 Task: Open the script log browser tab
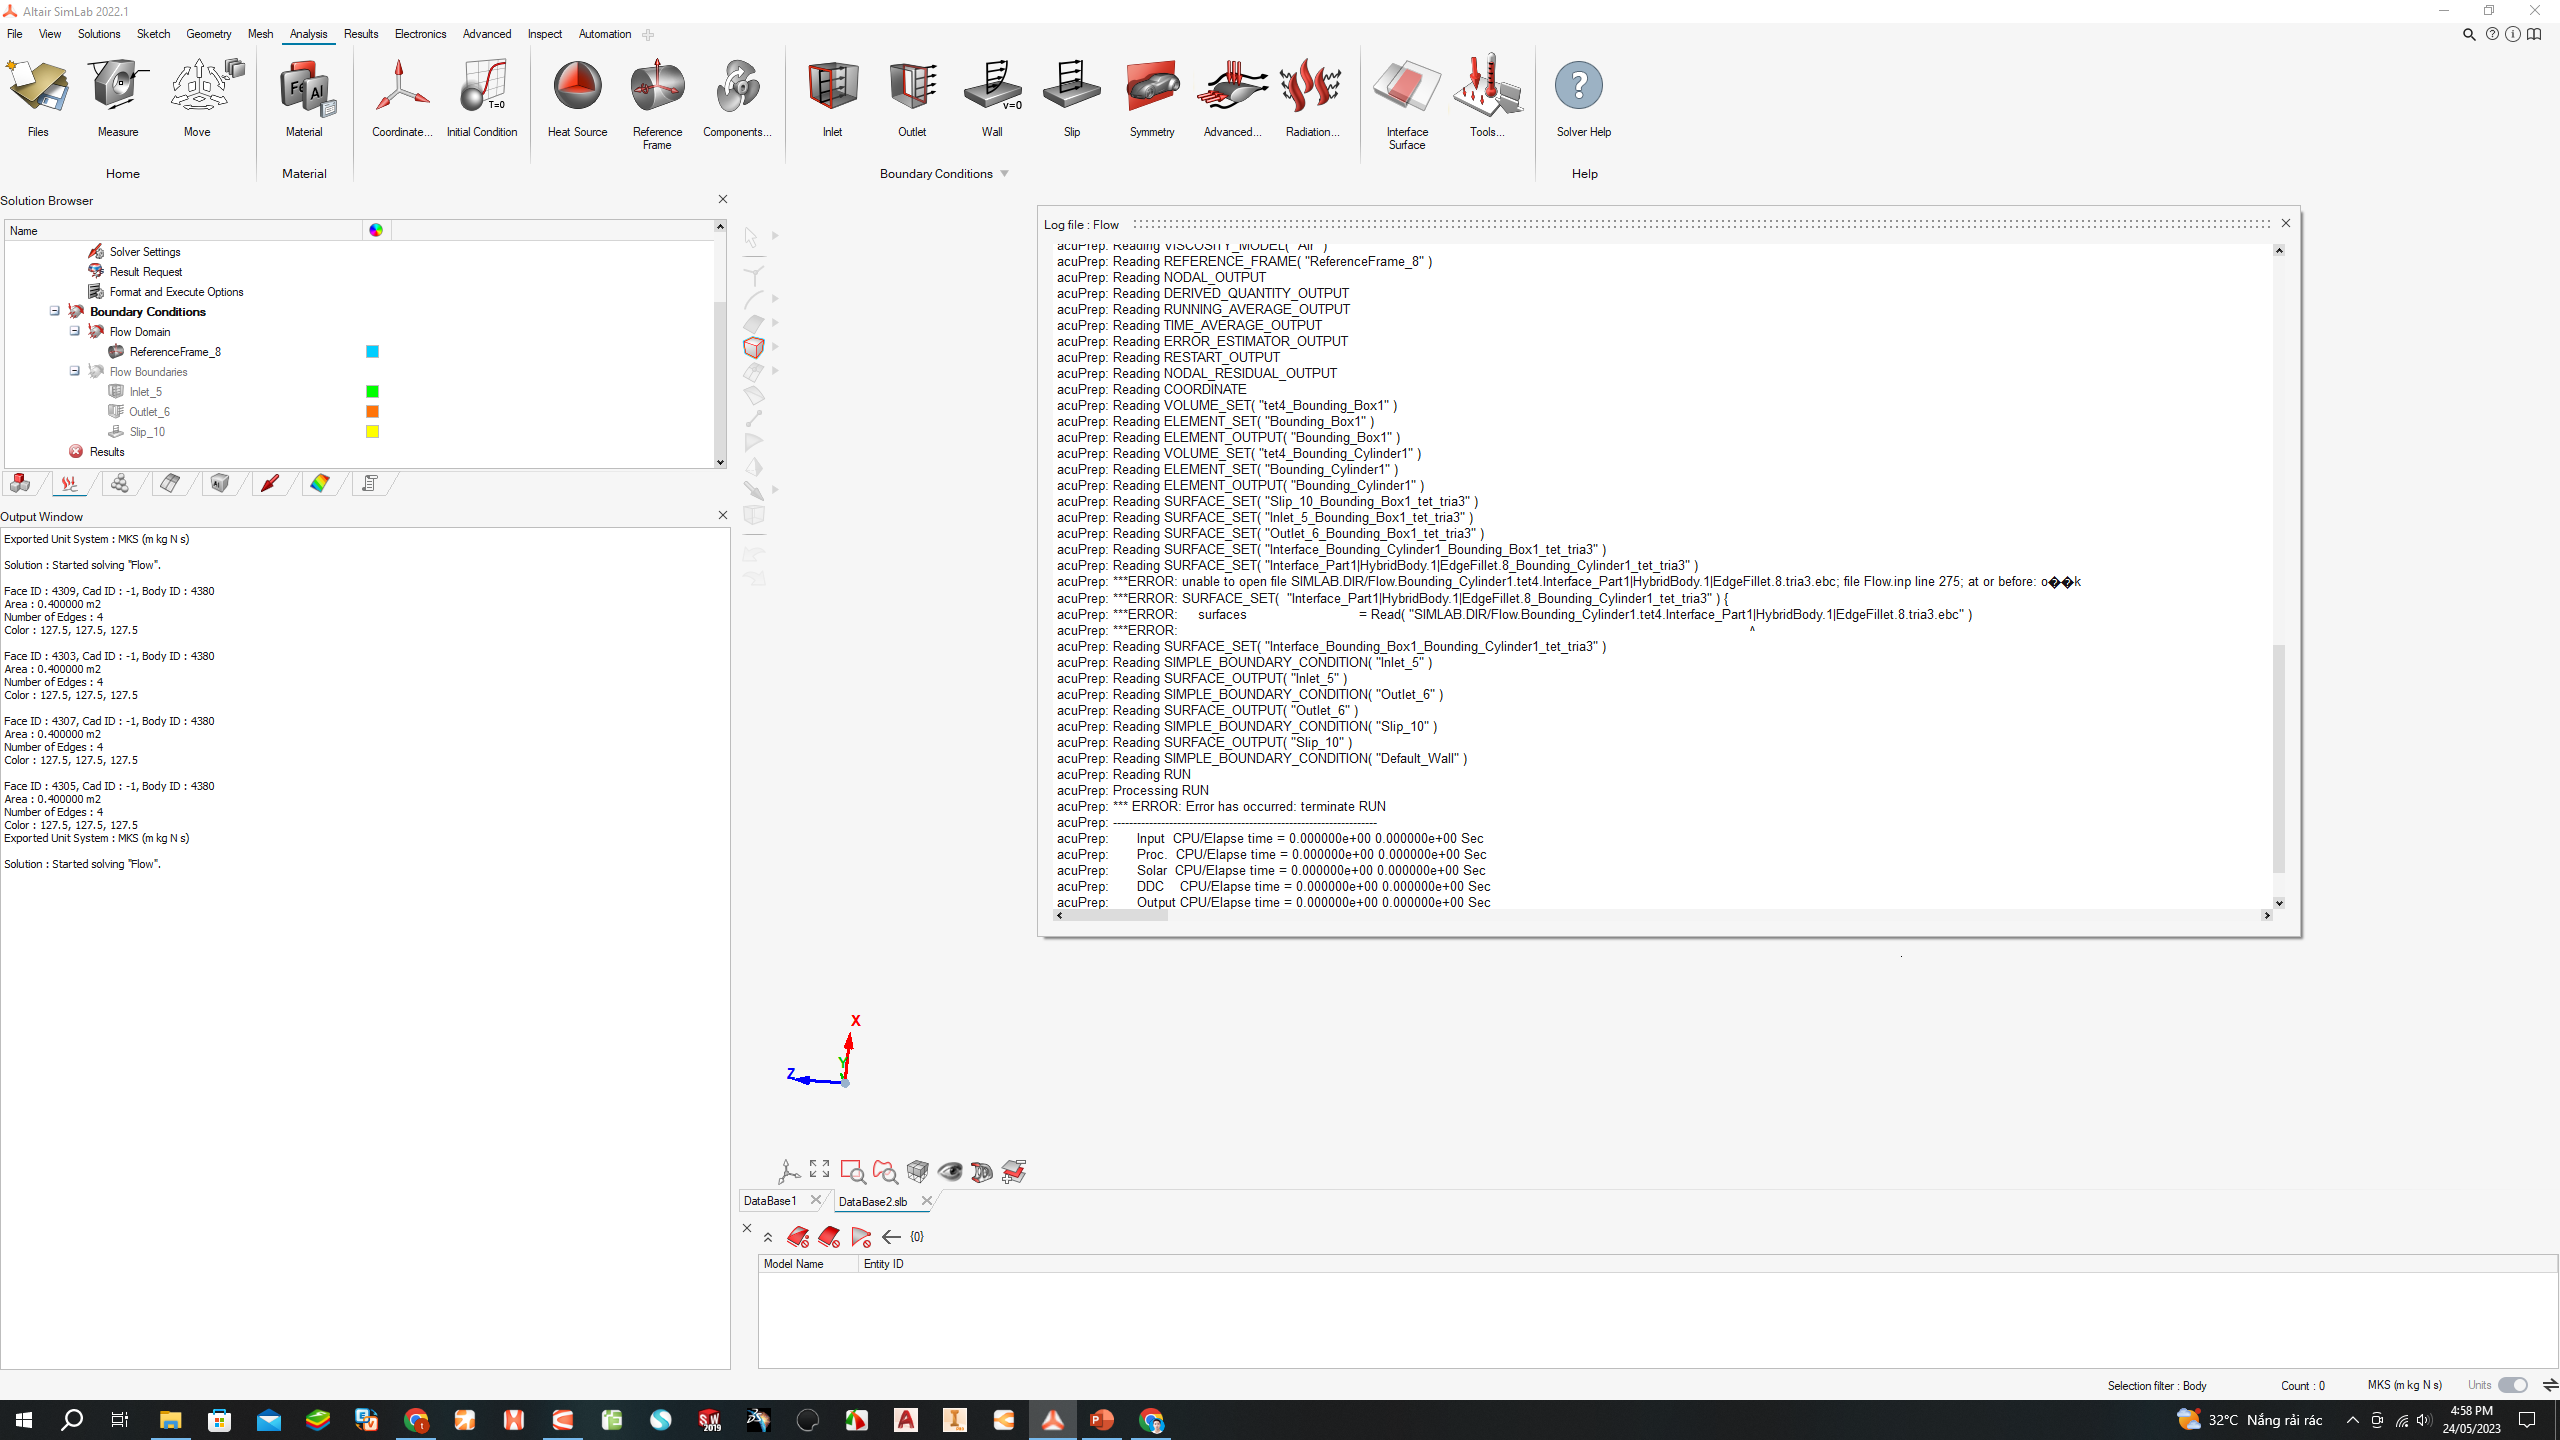370,484
